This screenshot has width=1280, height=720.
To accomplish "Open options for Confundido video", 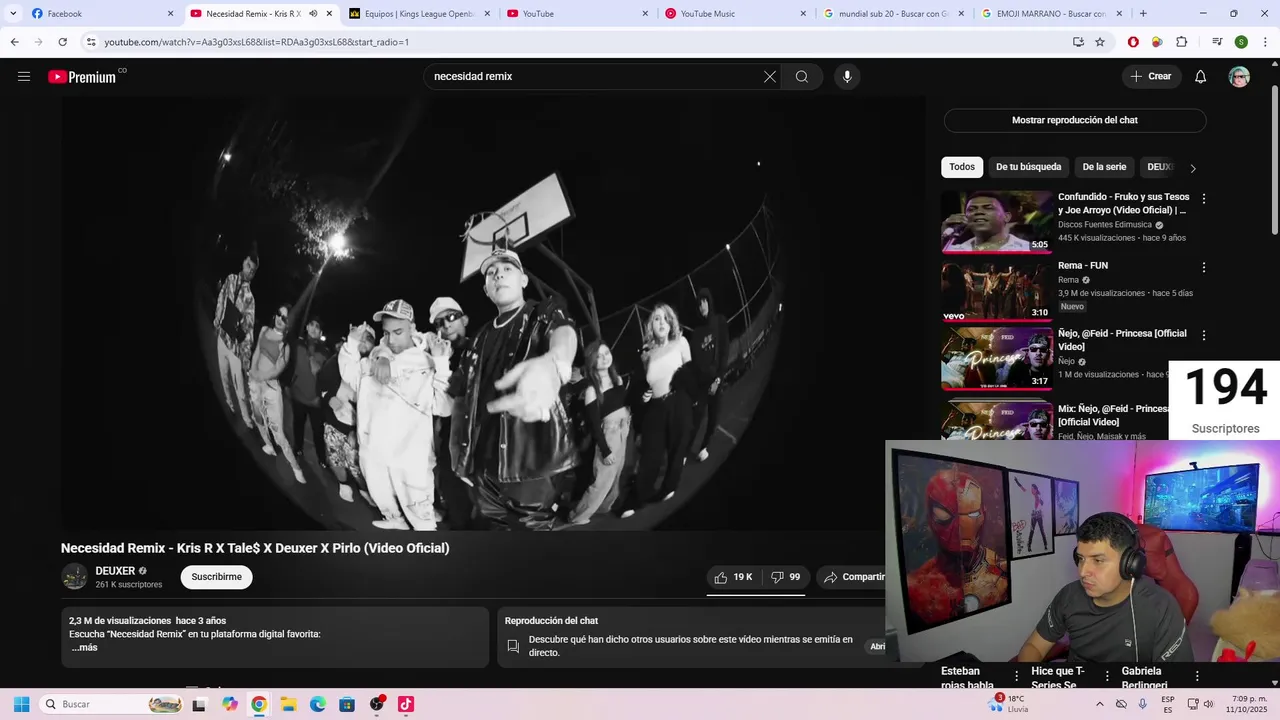I will pyautogui.click(x=1204, y=199).
